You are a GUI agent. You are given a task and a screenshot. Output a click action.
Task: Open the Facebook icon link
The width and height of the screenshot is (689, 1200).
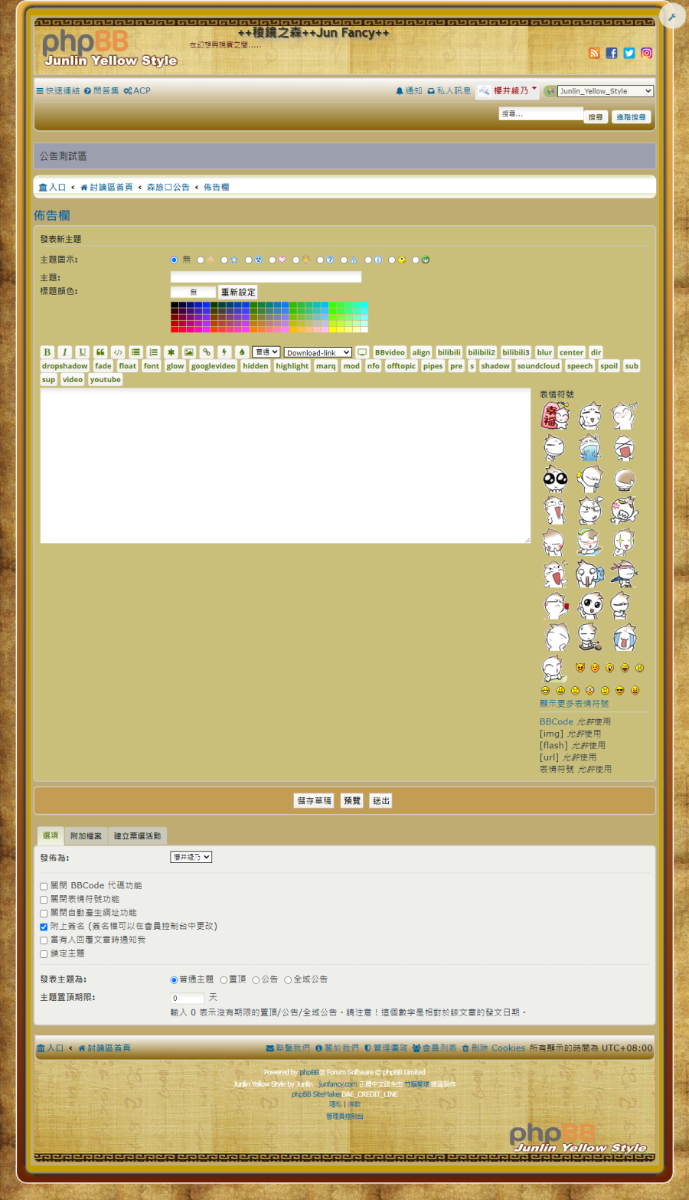(612, 53)
